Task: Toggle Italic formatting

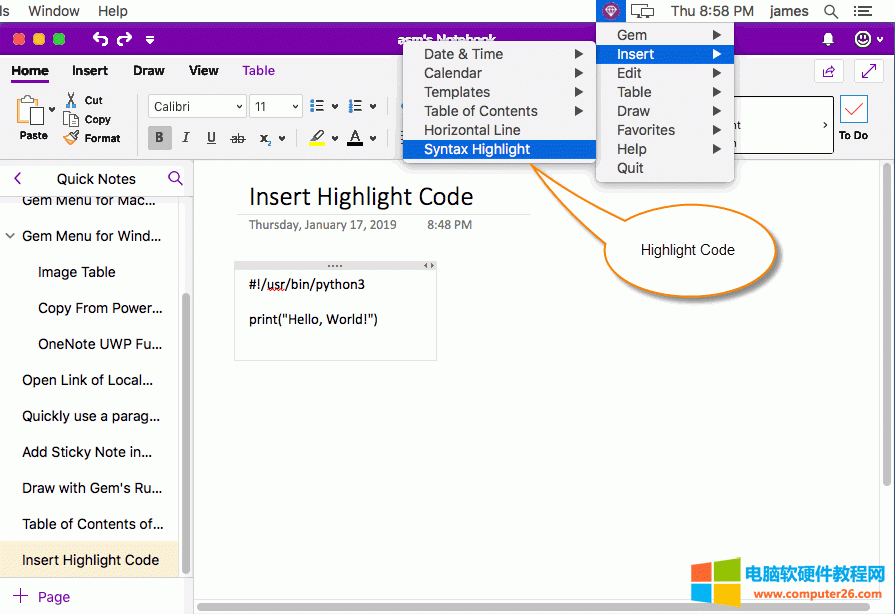Action: (x=185, y=138)
